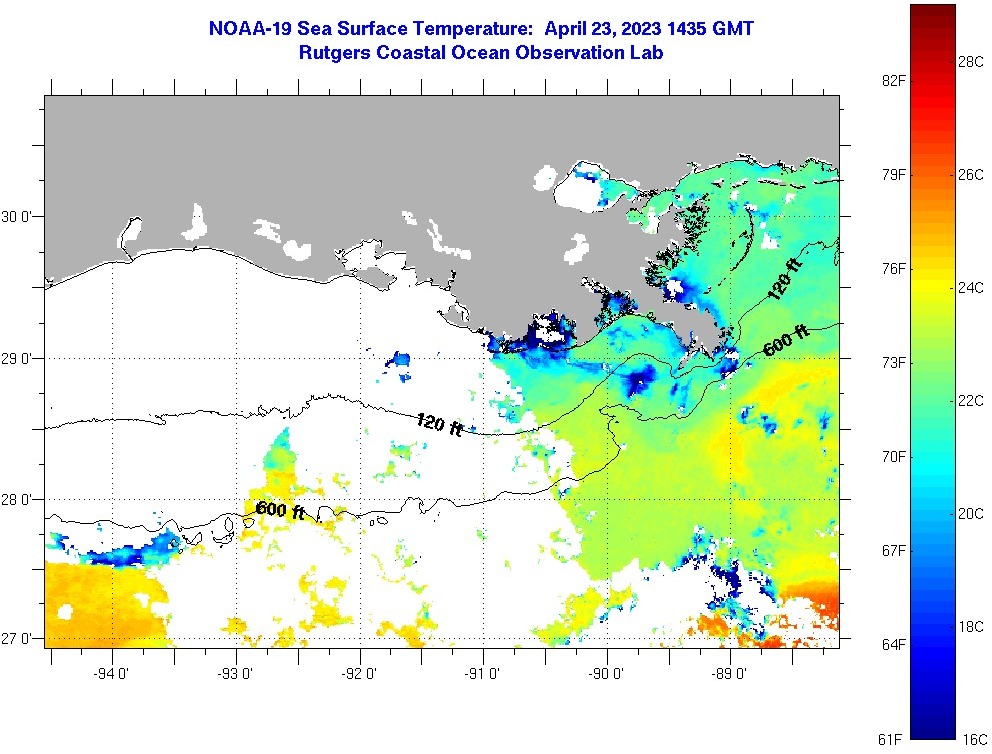The height and width of the screenshot is (754, 992).
Task: Click the 22C colorbar label
Action: (x=971, y=400)
